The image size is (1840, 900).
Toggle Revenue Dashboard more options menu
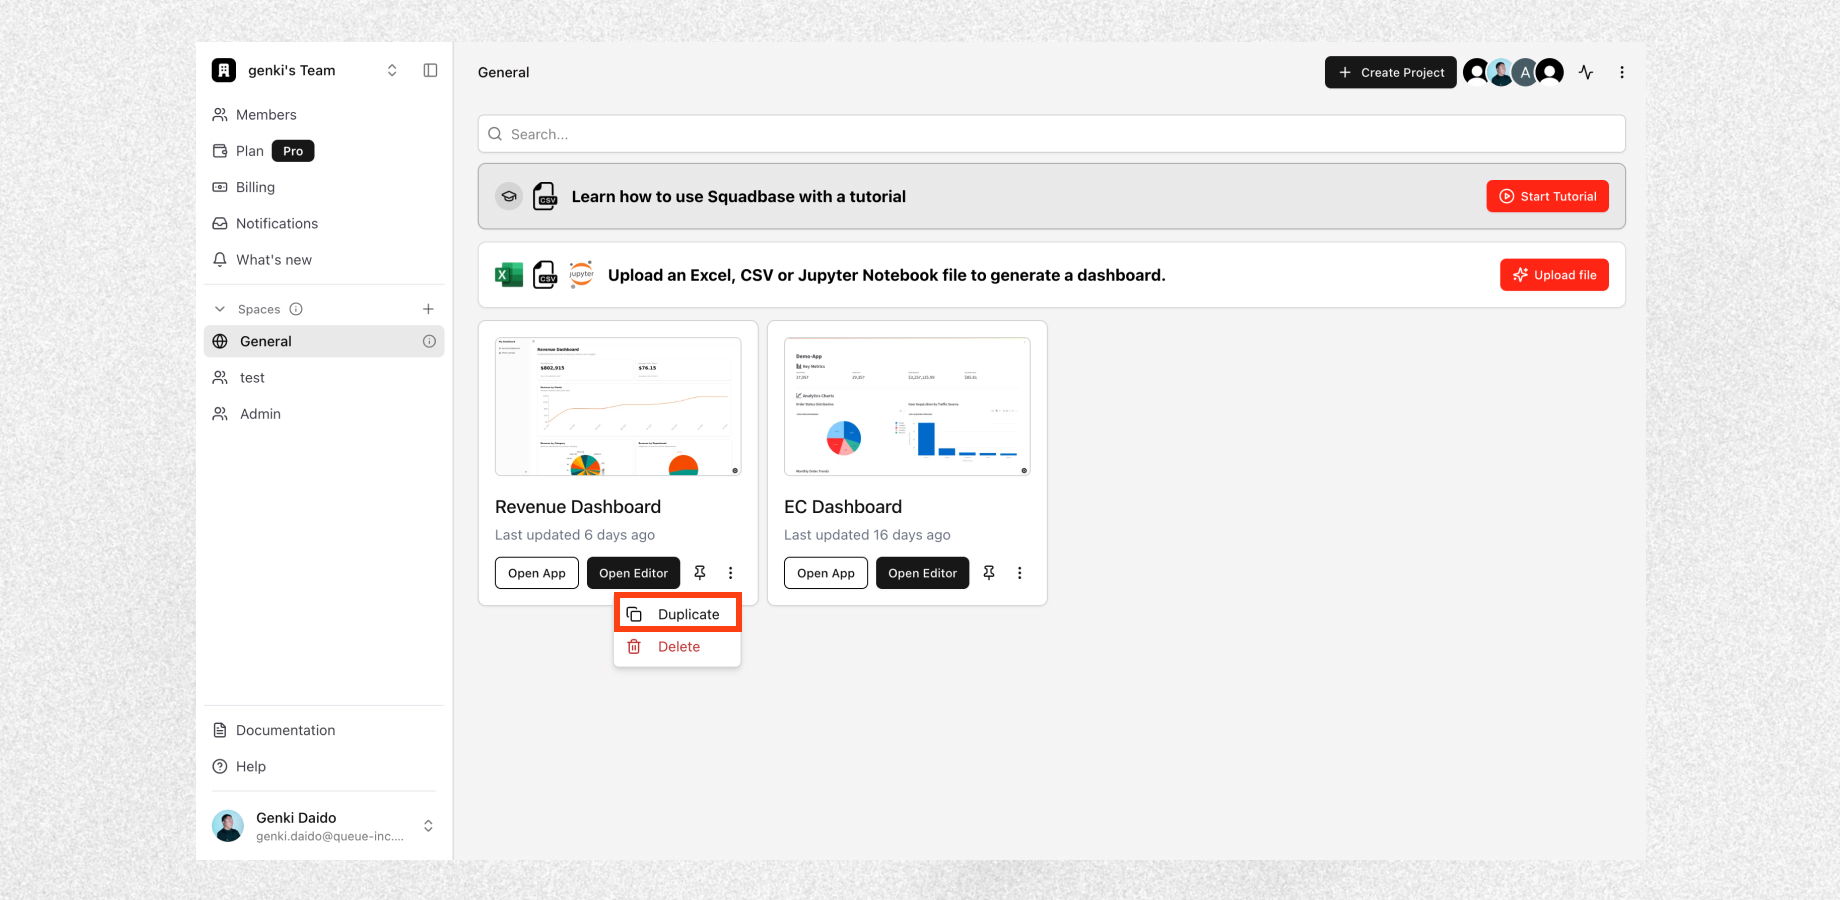[x=731, y=573]
